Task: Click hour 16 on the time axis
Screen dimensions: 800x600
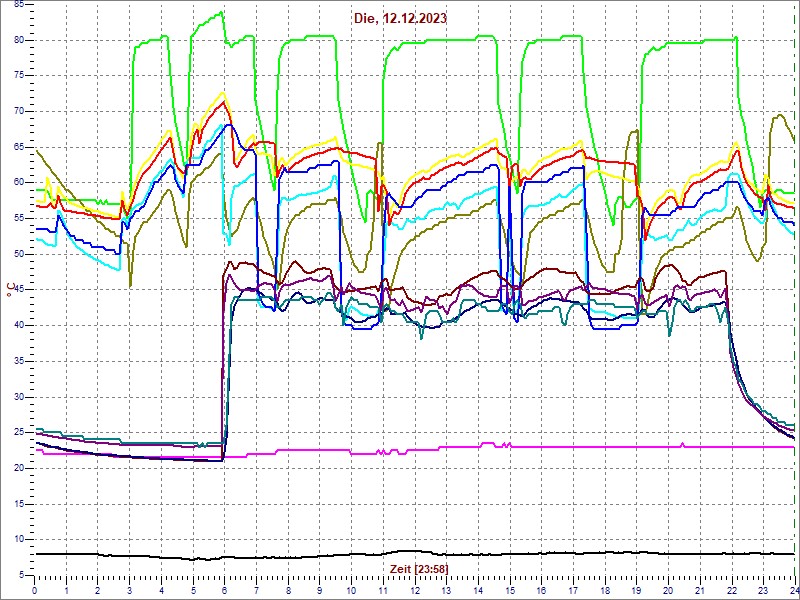Action: [542, 588]
